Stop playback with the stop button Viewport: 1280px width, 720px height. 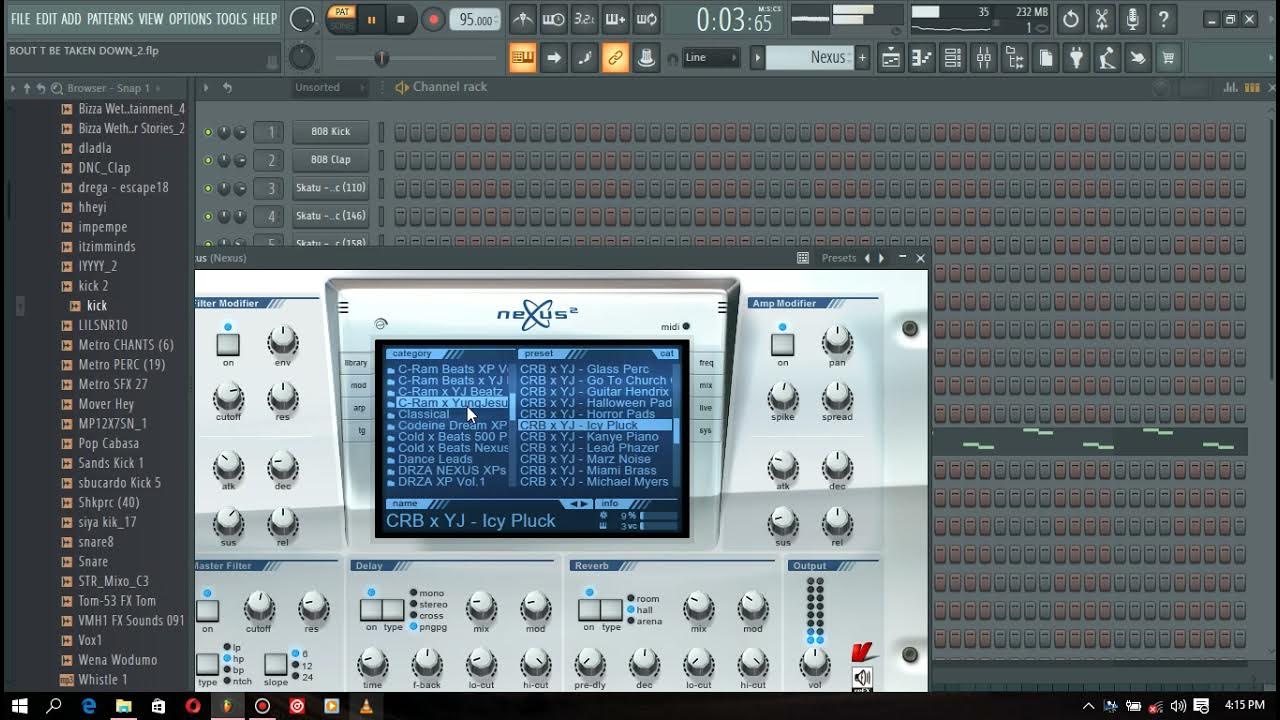point(401,19)
